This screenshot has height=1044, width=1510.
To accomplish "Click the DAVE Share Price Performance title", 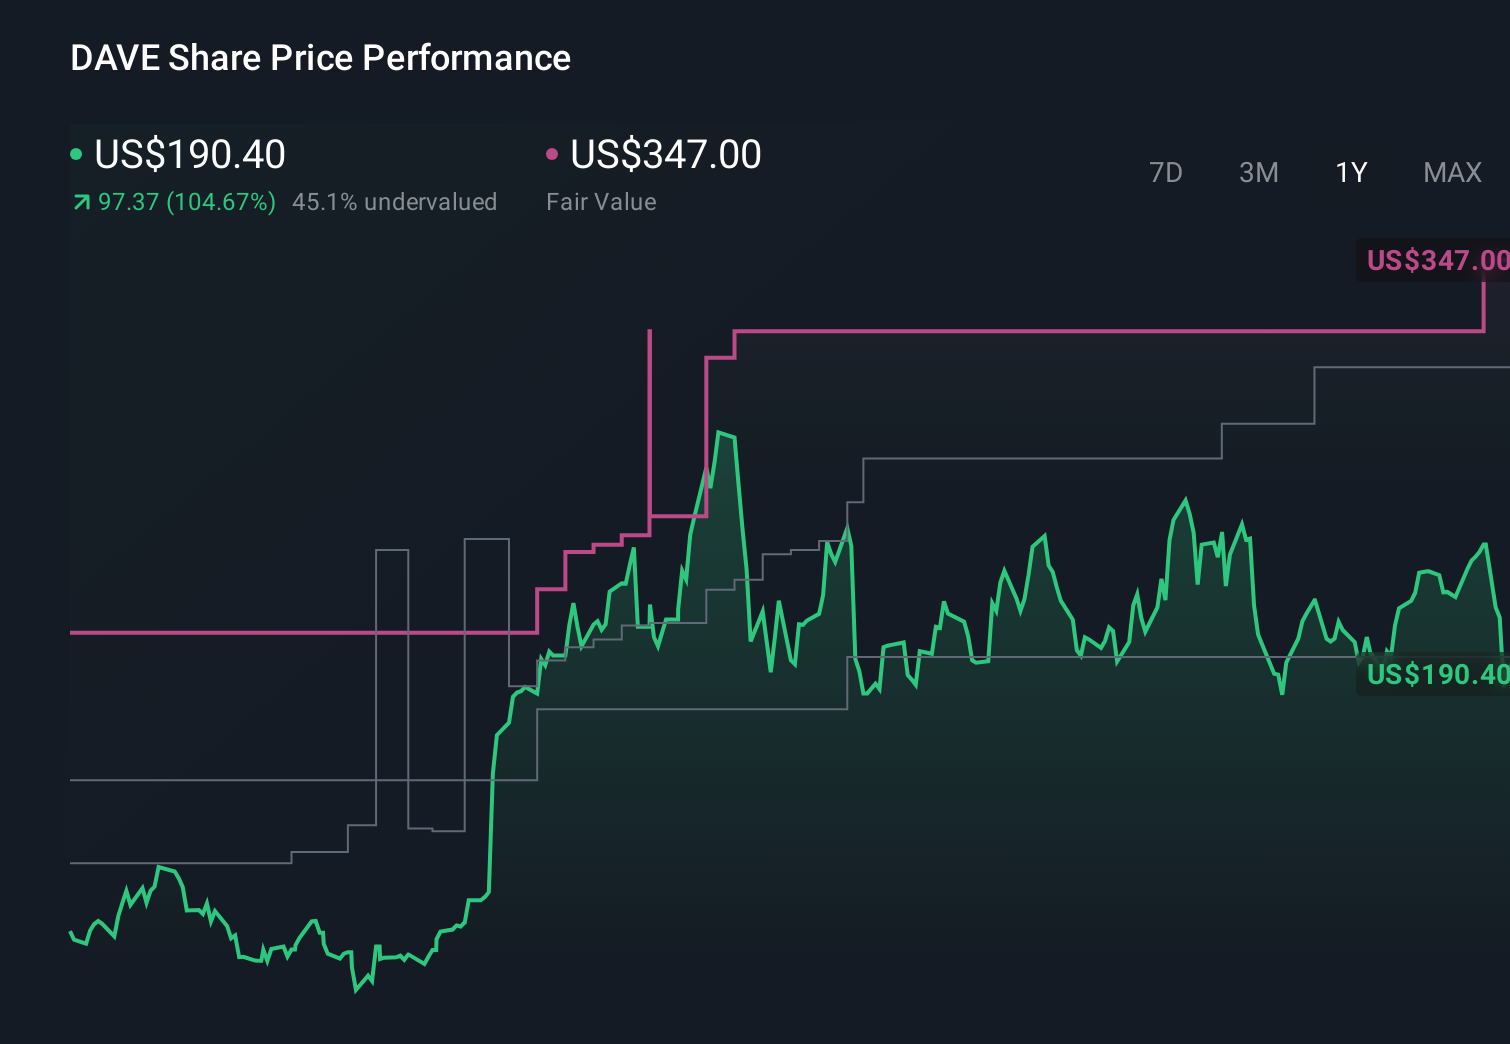I will [319, 58].
